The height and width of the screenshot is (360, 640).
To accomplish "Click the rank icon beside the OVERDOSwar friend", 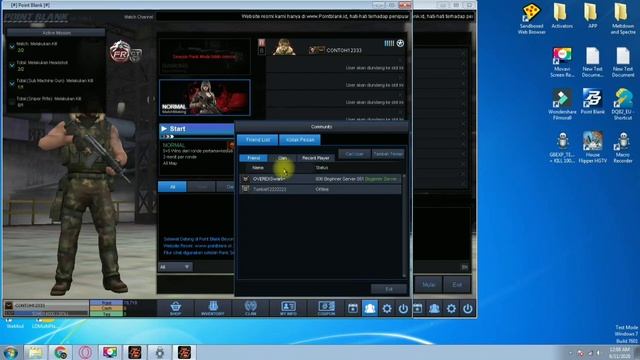I will 245,179.
